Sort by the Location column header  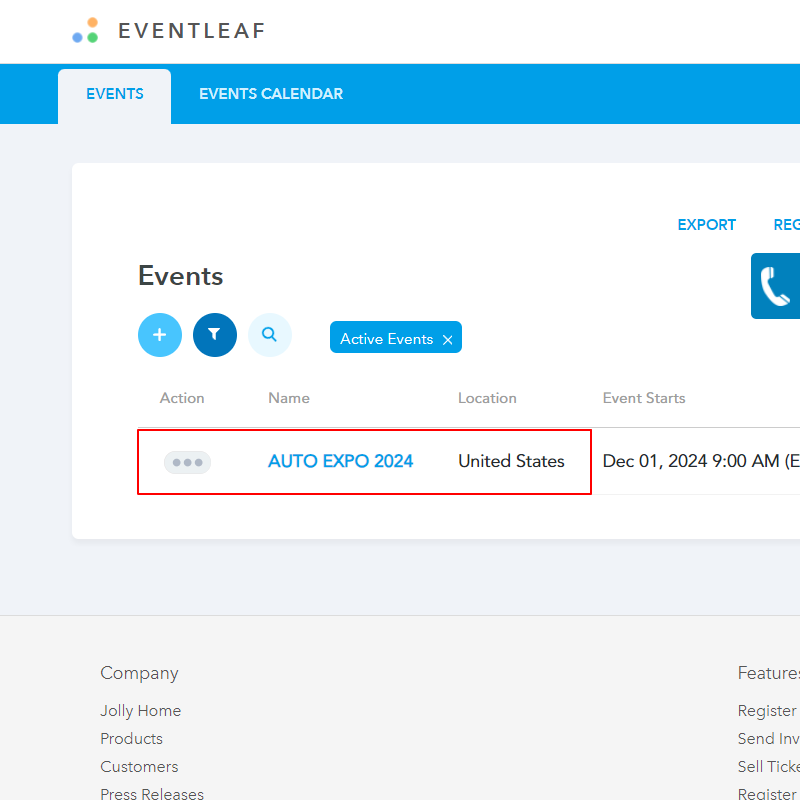[x=487, y=398]
